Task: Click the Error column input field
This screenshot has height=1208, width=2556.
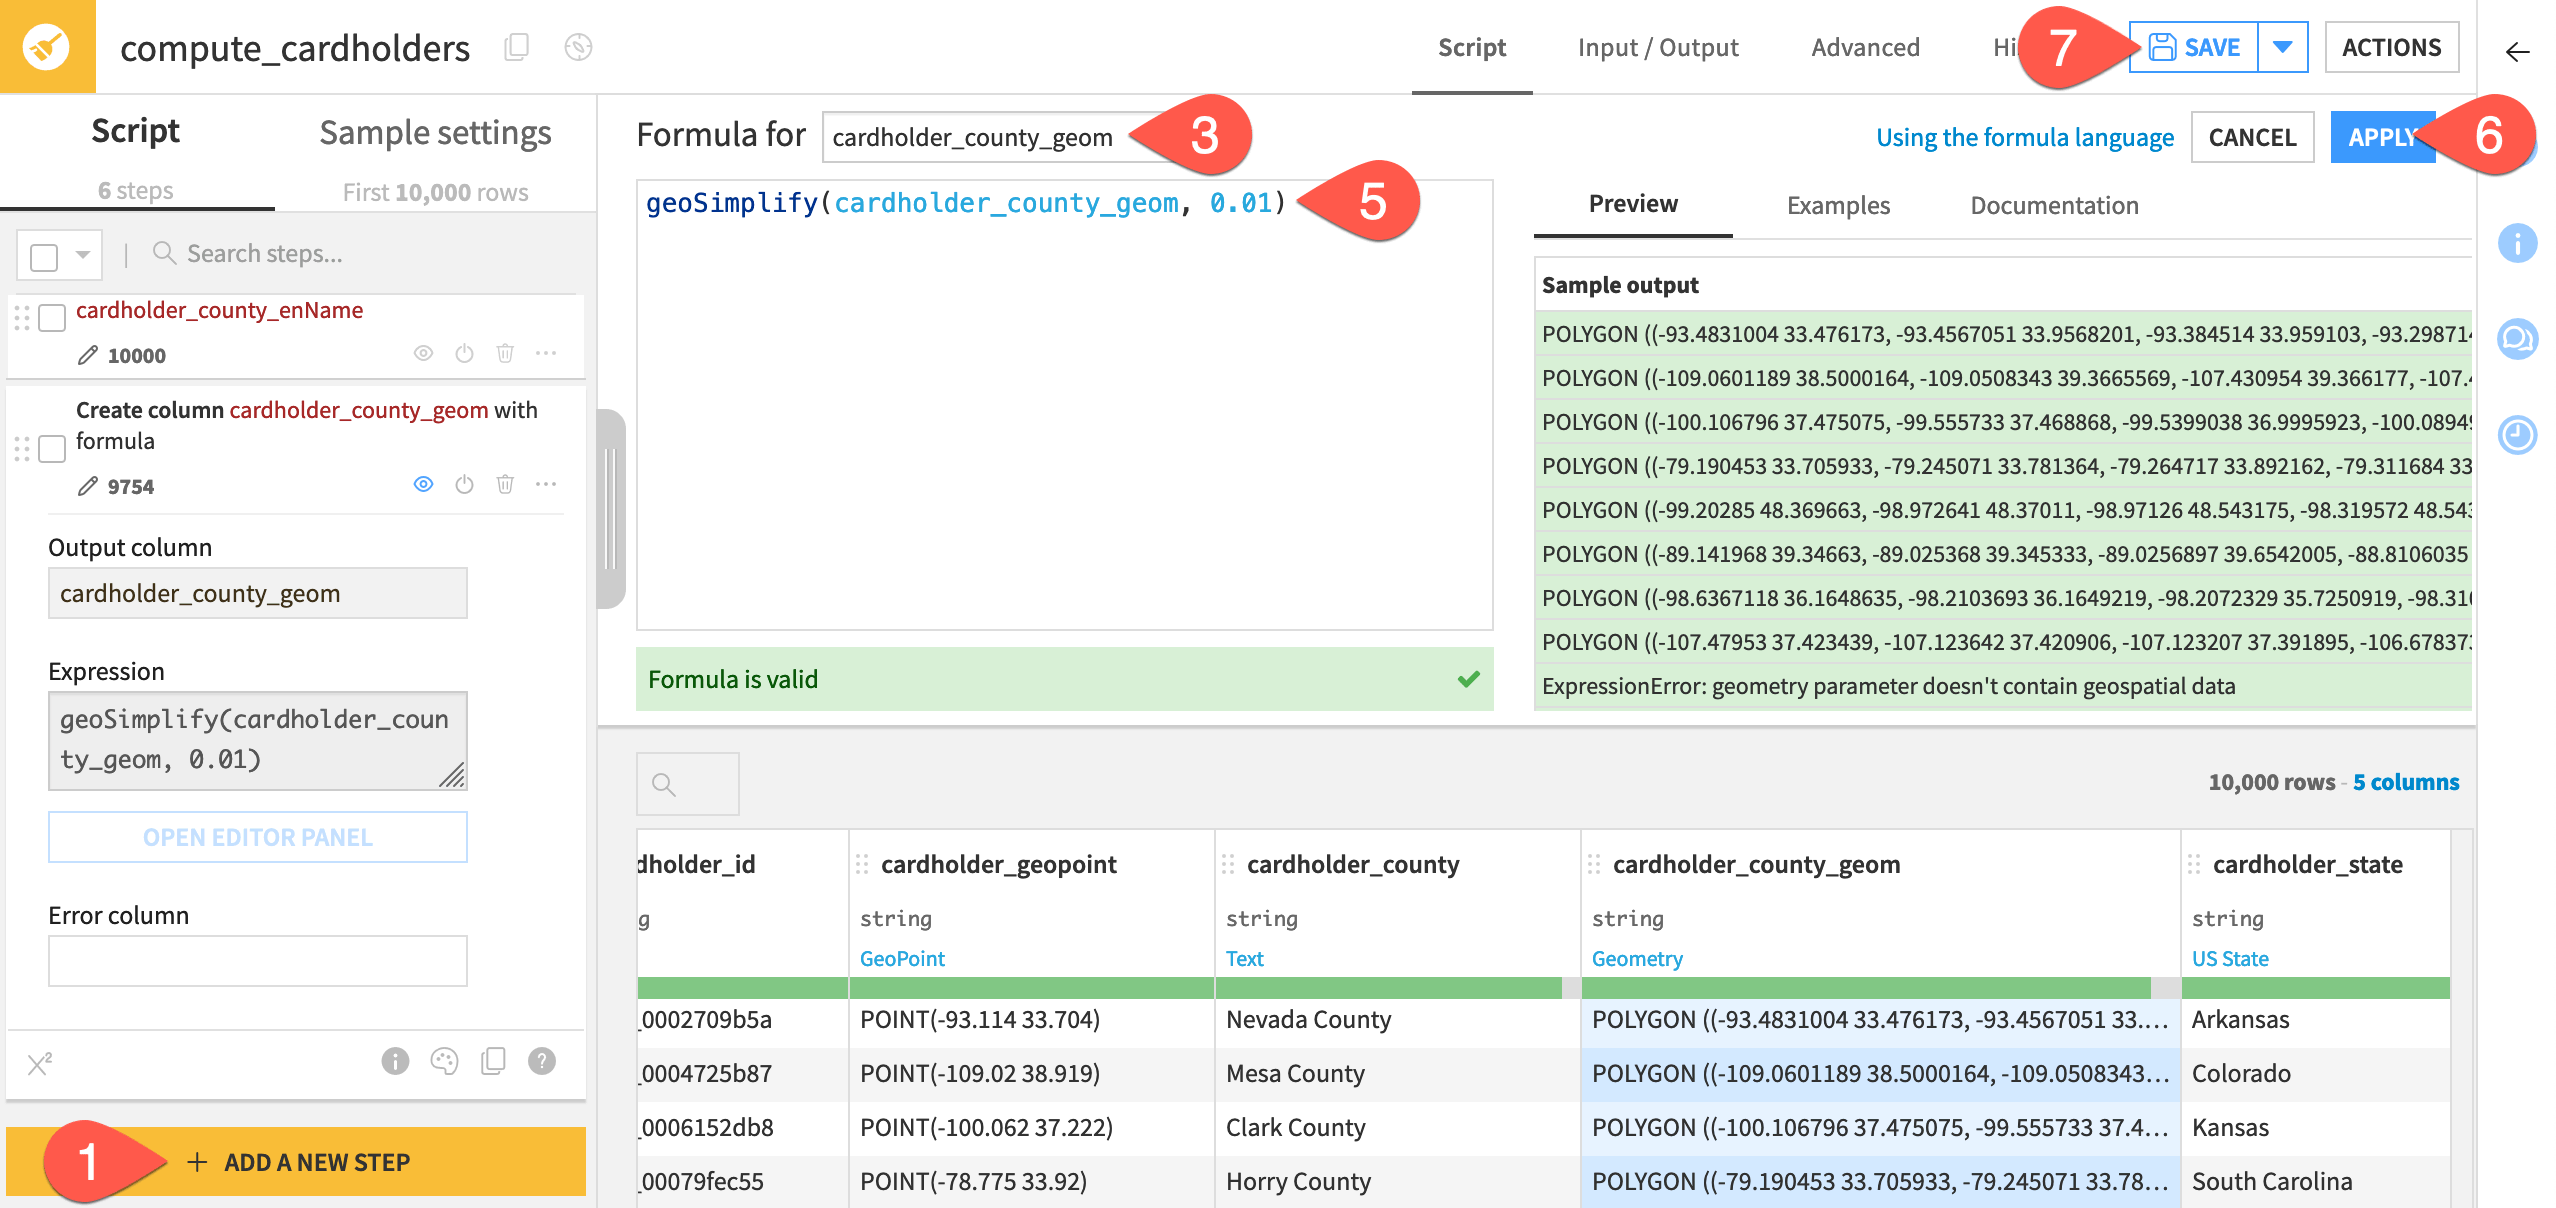Action: pos(257,961)
